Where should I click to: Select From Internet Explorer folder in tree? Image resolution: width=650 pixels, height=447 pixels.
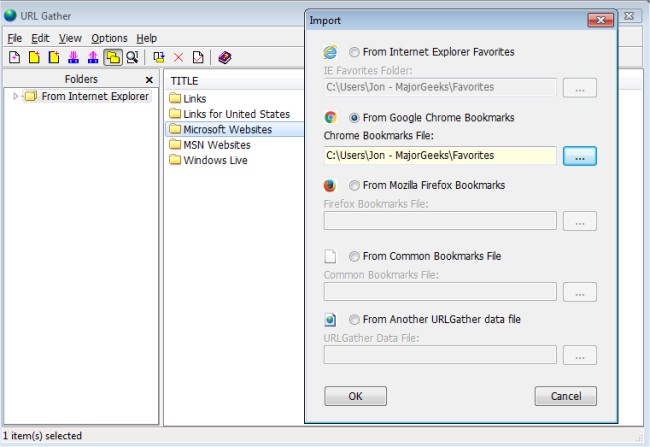click(87, 96)
